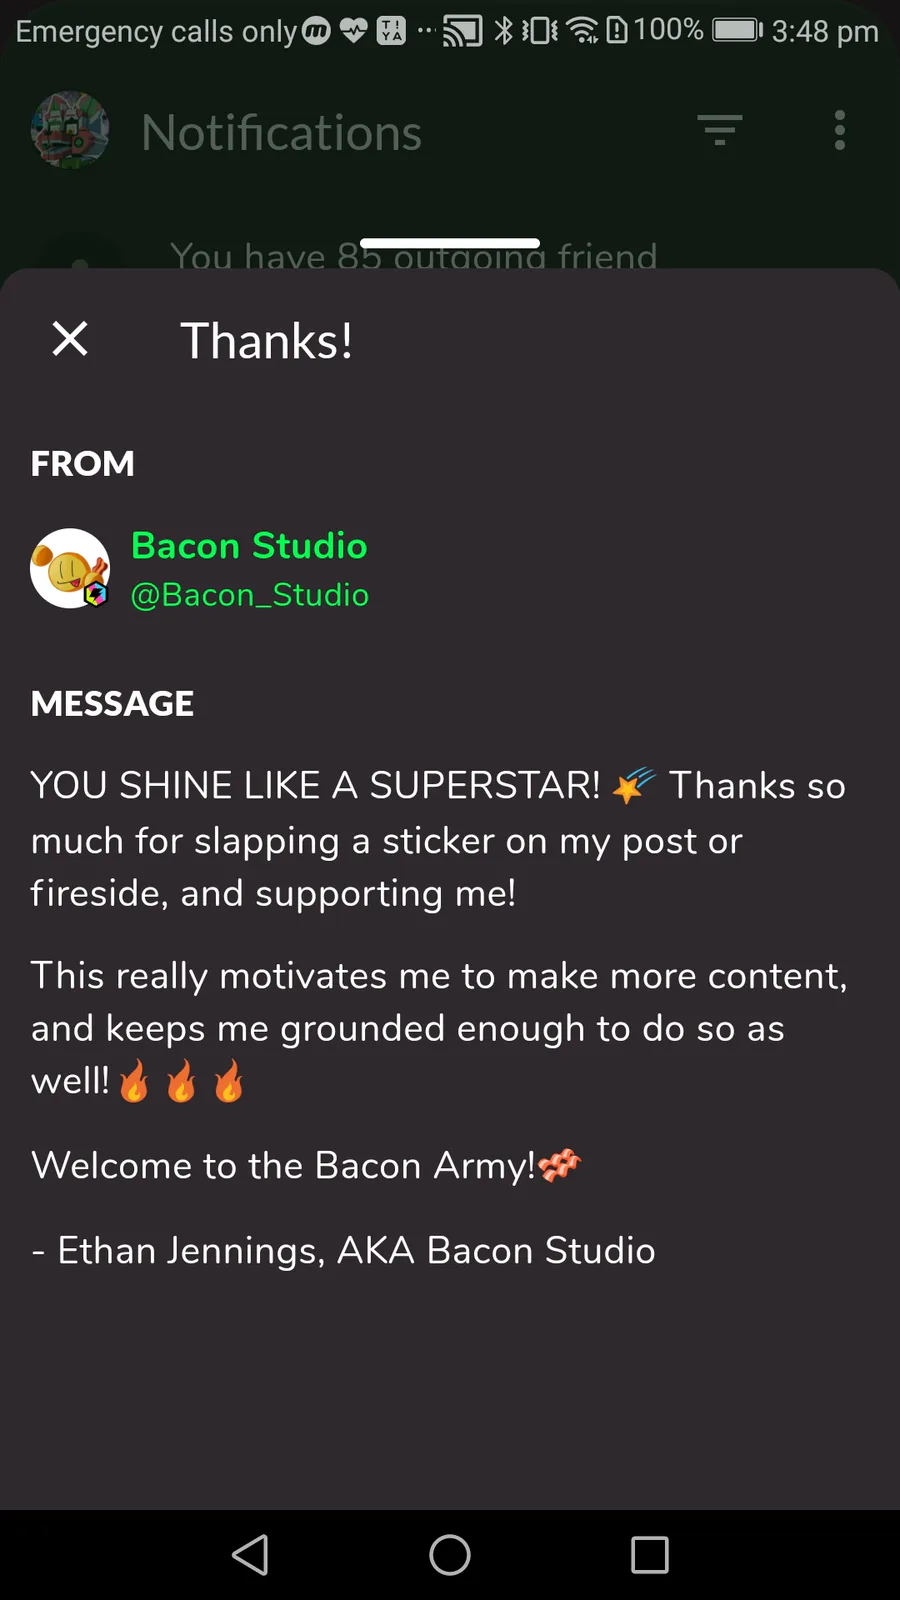This screenshot has width=900, height=1600.
Task: Tap the Wi-Fi status icon
Action: [582, 31]
